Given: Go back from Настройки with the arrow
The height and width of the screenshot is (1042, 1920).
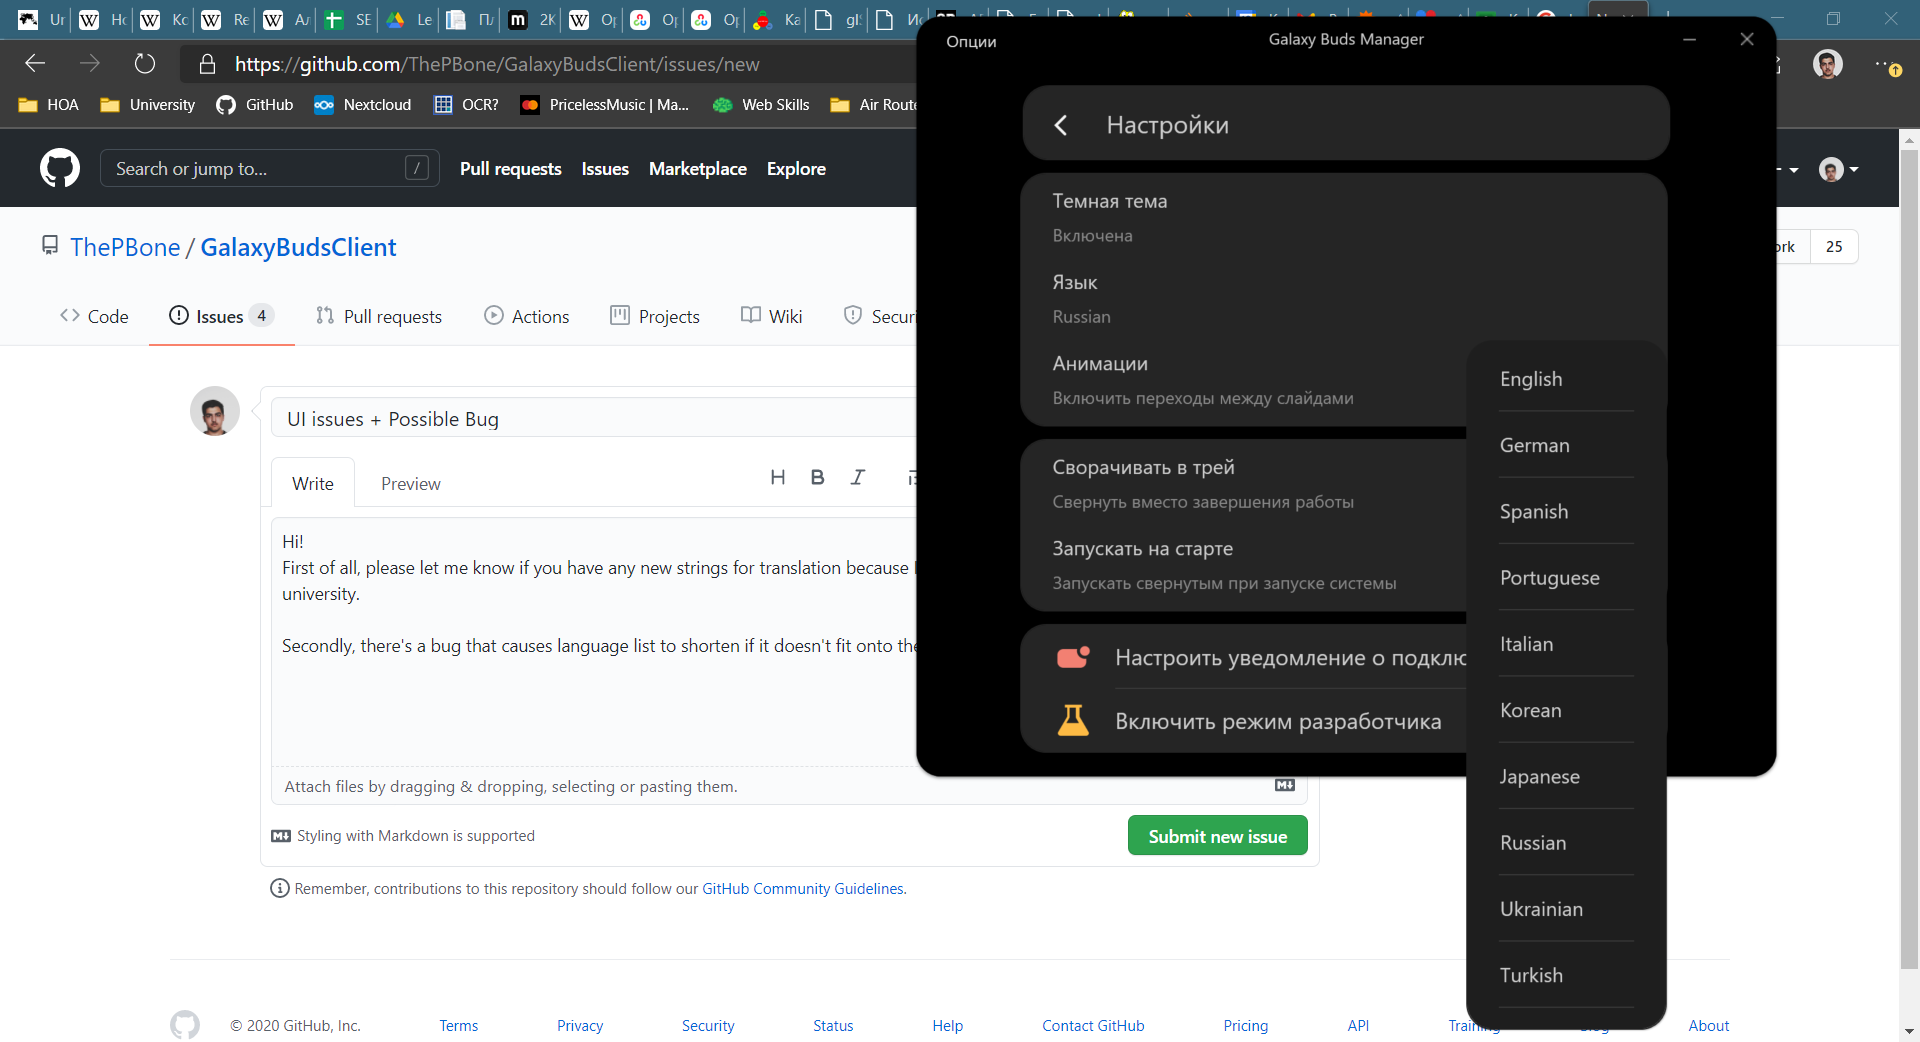Looking at the screenshot, I should point(1061,125).
